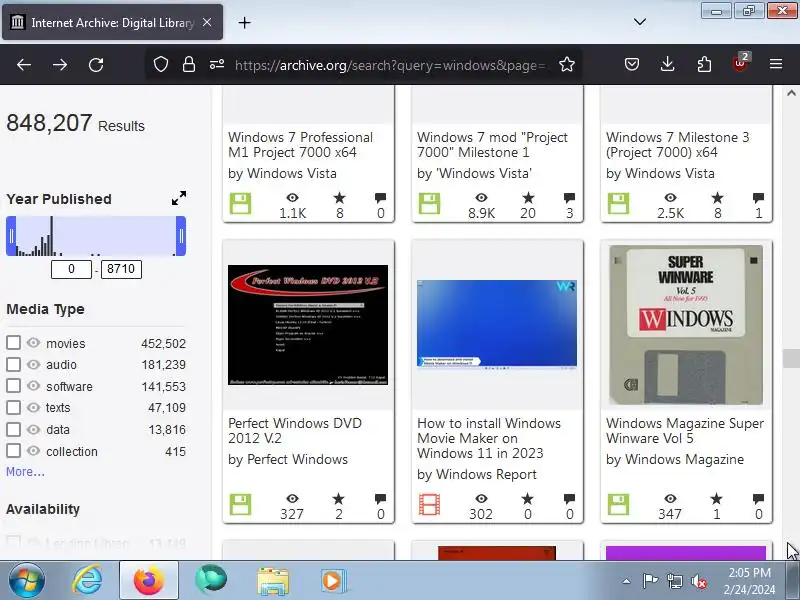
Task: Bookmark this page with the star
Action: (566, 65)
